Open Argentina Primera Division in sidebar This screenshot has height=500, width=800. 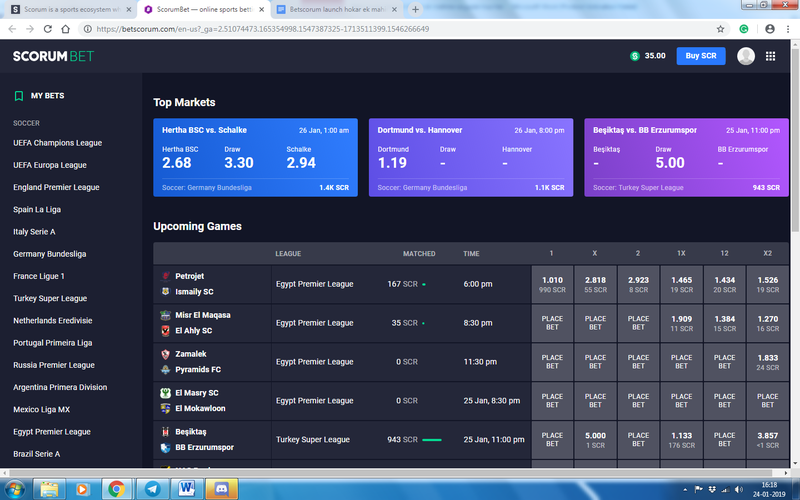pos(60,387)
